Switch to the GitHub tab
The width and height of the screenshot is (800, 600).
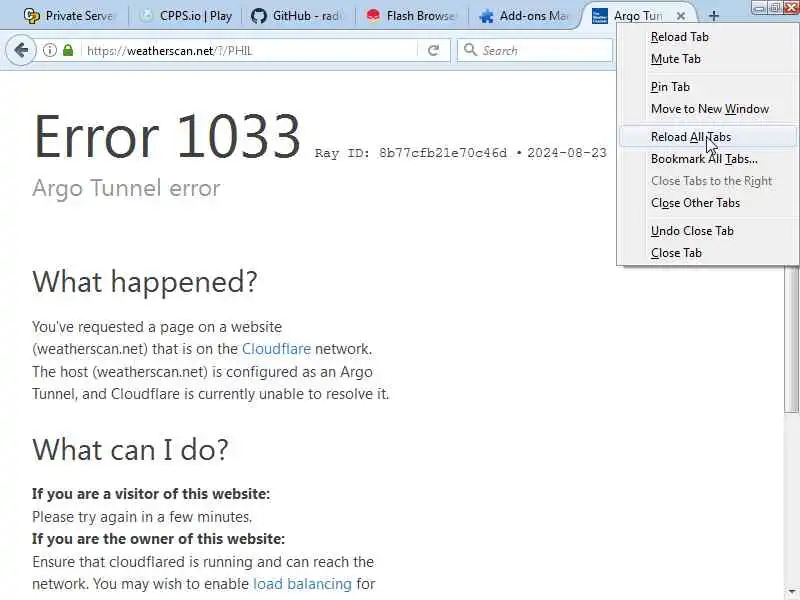[297, 16]
